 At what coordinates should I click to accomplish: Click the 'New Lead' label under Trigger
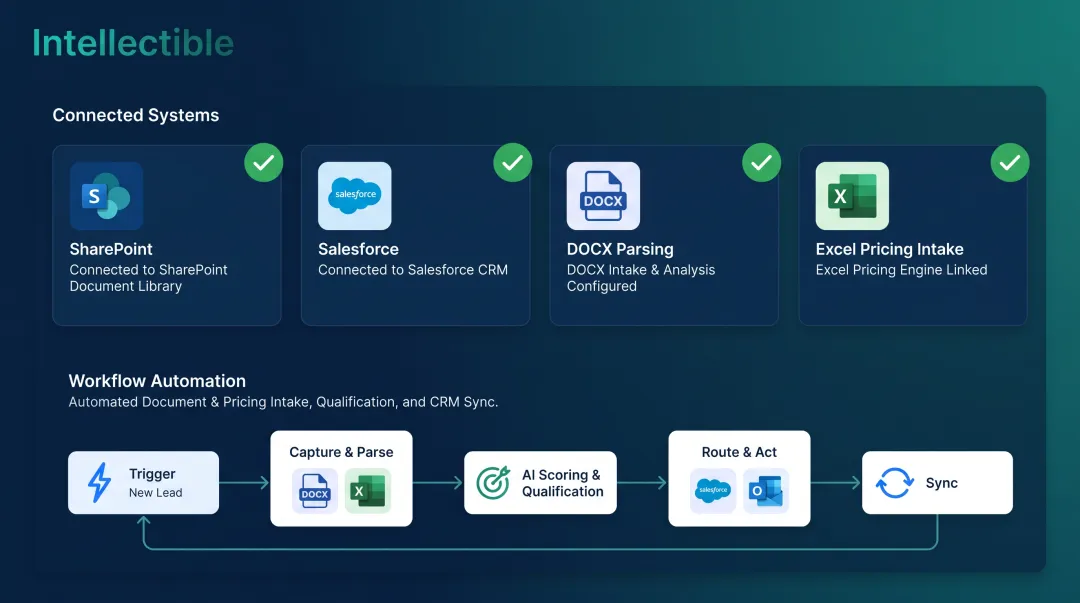click(156, 493)
